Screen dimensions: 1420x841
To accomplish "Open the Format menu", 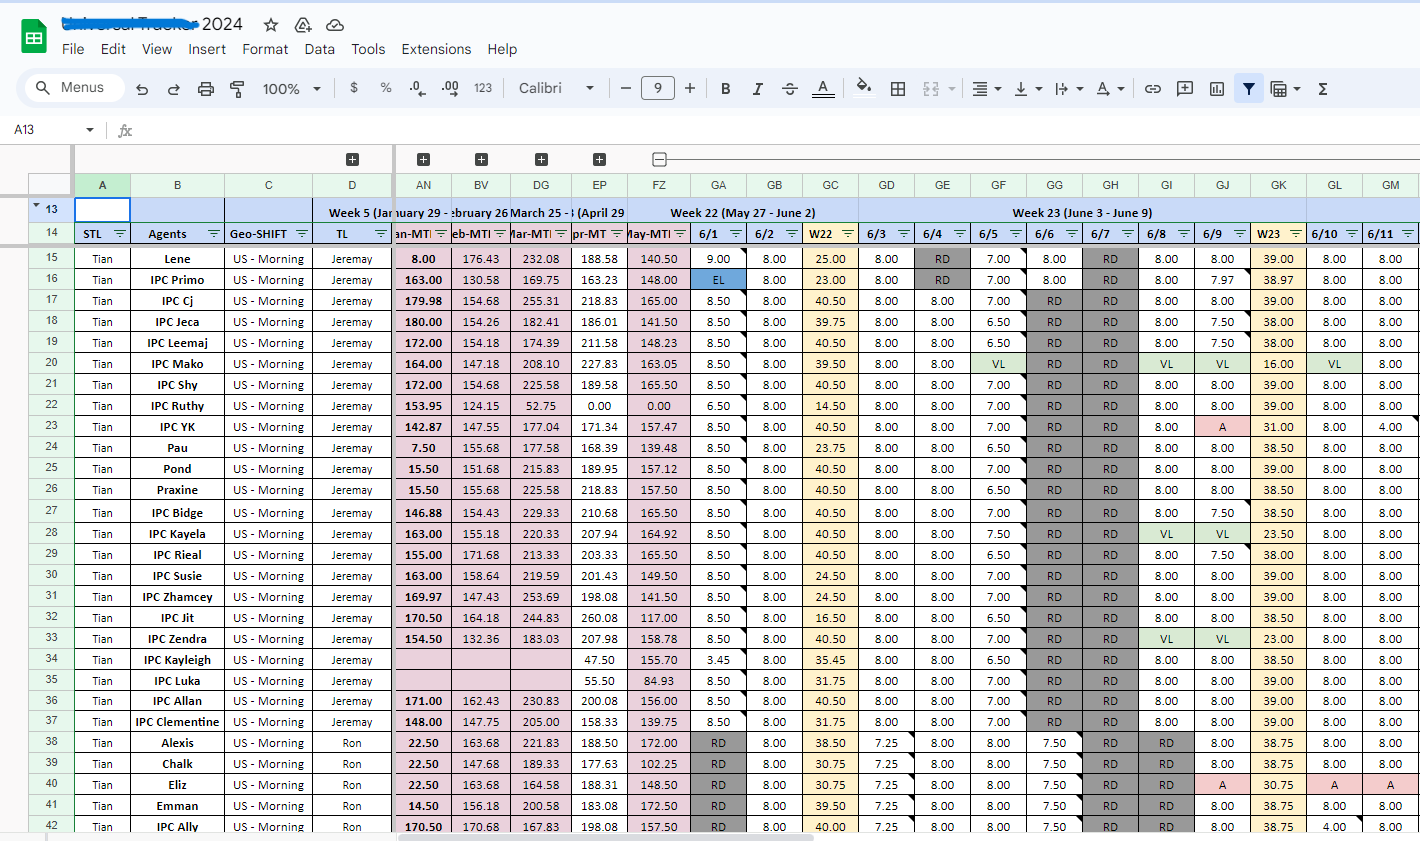I will click(265, 49).
